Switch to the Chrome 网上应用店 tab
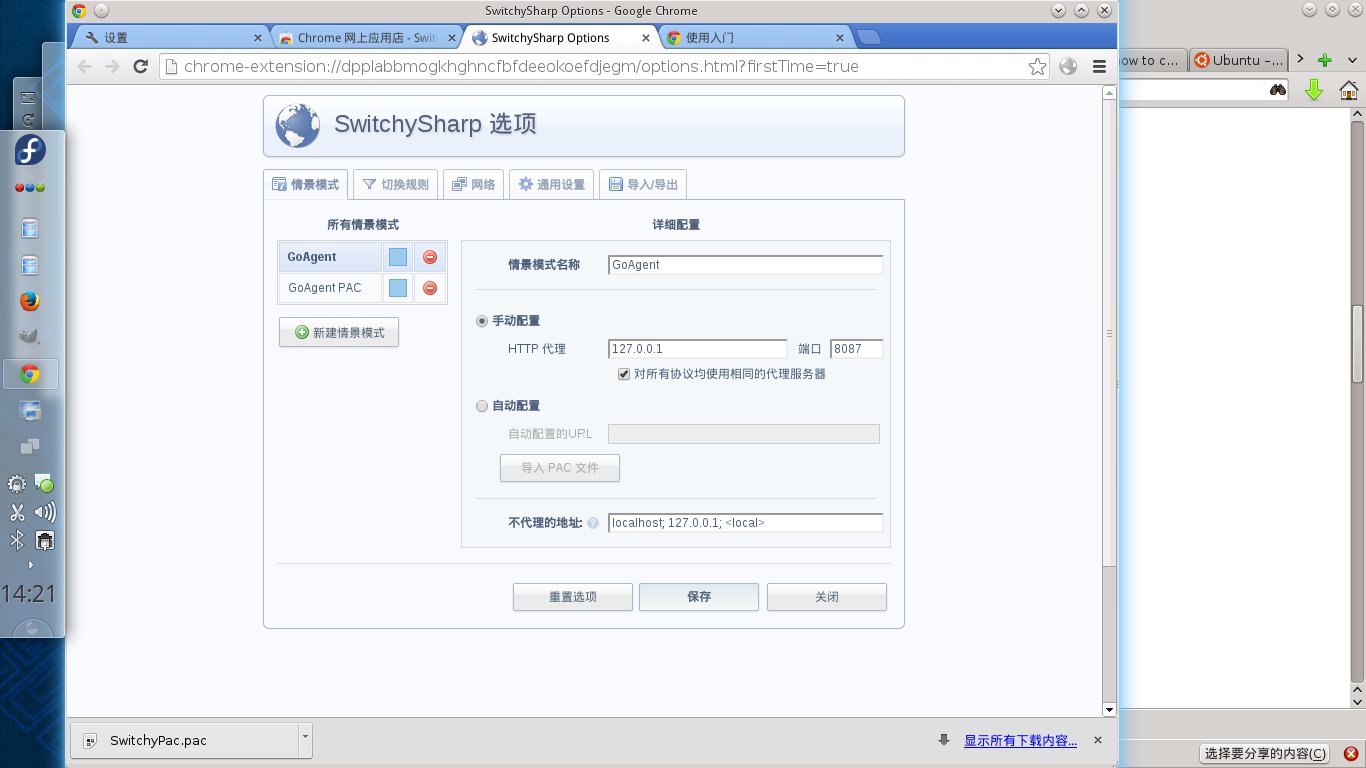This screenshot has height=768, width=1366. [x=365, y=37]
